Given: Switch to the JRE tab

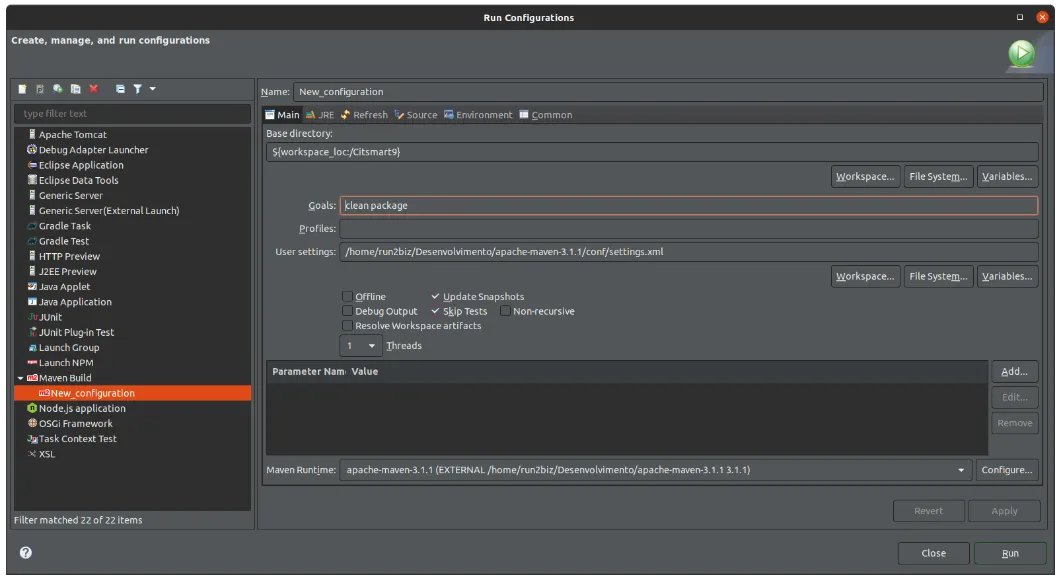Looking at the screenshot, I should (x=320, y=115).
